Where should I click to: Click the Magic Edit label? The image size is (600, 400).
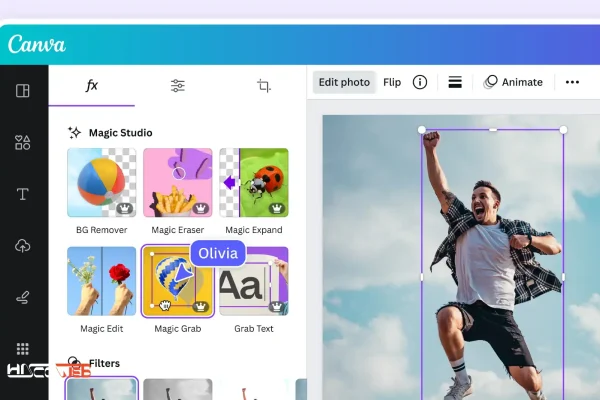point(102,329)
